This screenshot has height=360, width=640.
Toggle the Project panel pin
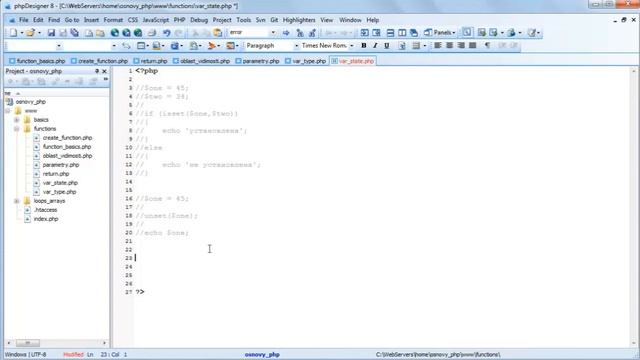pyautogui.click(x=97, y=71)
